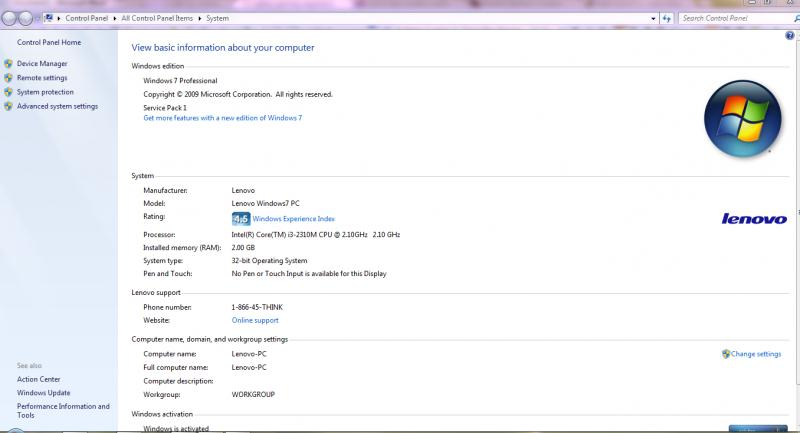Open Windows Update link
The height and width of the screenshot is (433, 800).
[x=43, y=393]
